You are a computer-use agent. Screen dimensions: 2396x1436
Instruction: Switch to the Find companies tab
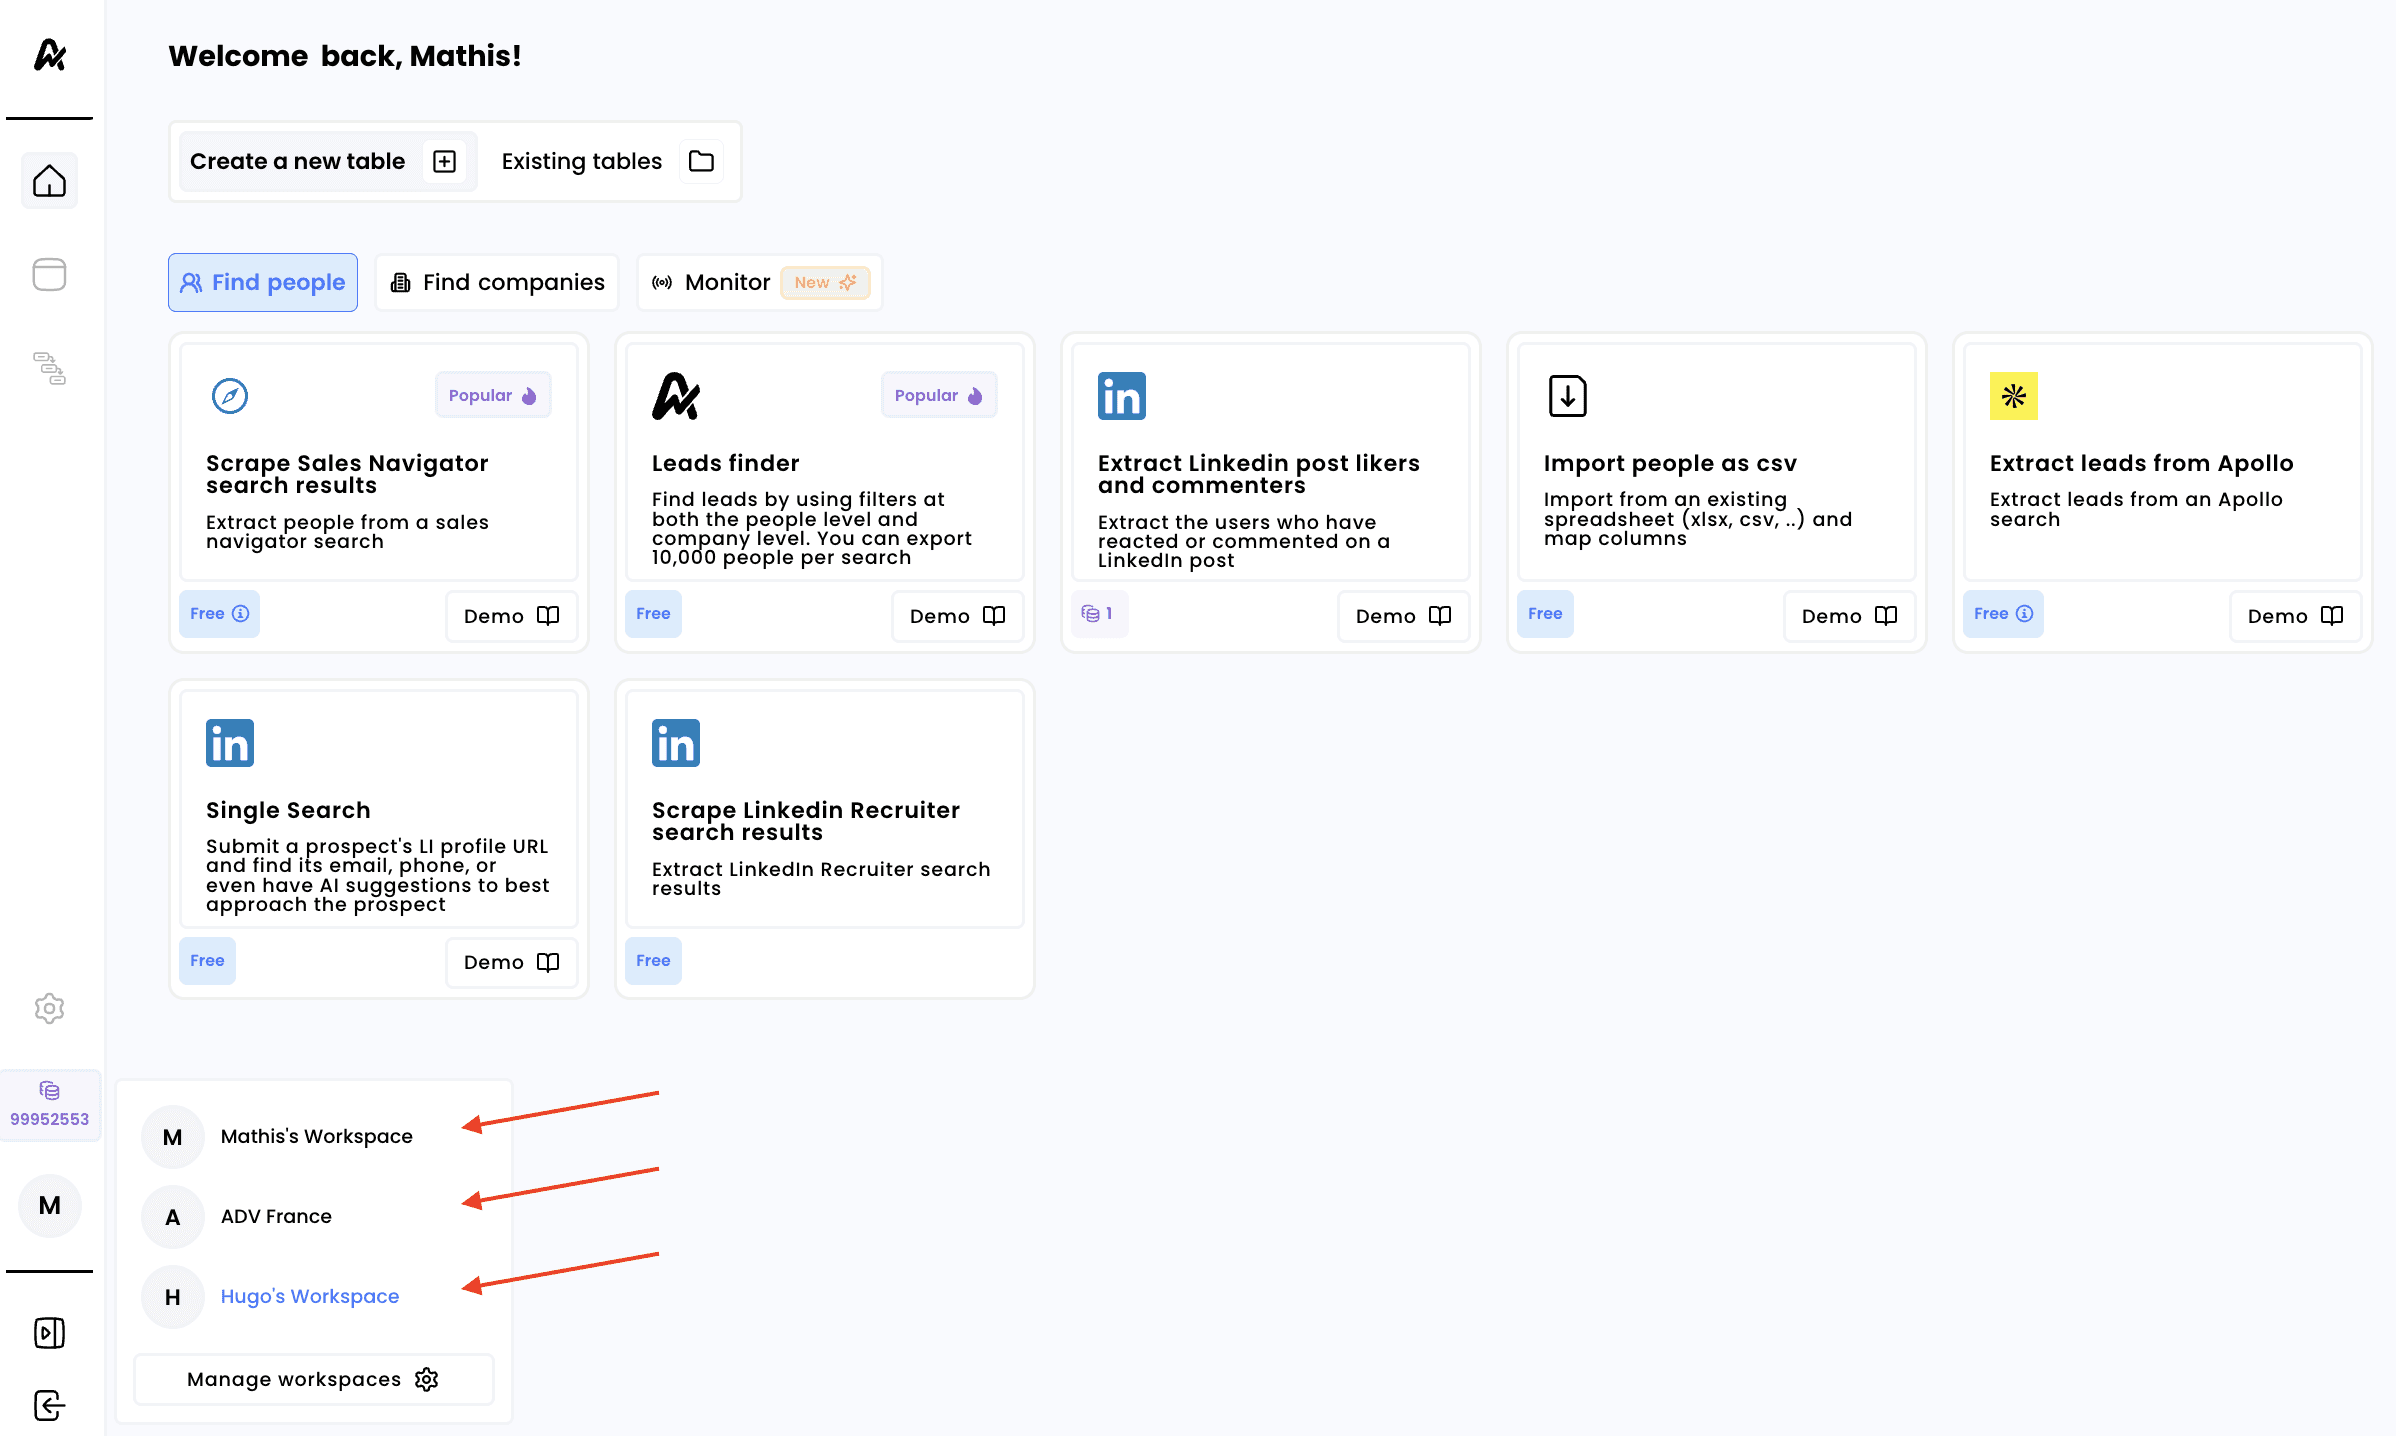498,282
